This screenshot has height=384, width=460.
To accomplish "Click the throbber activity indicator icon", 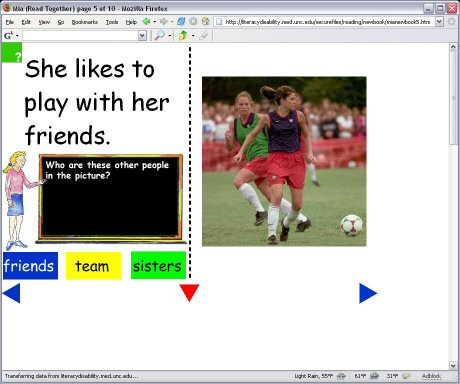I will pyautogui.click(x=451, y=22).
